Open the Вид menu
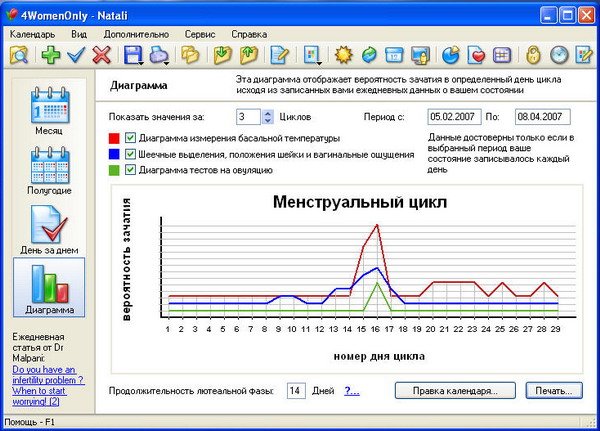 [79, 34]
